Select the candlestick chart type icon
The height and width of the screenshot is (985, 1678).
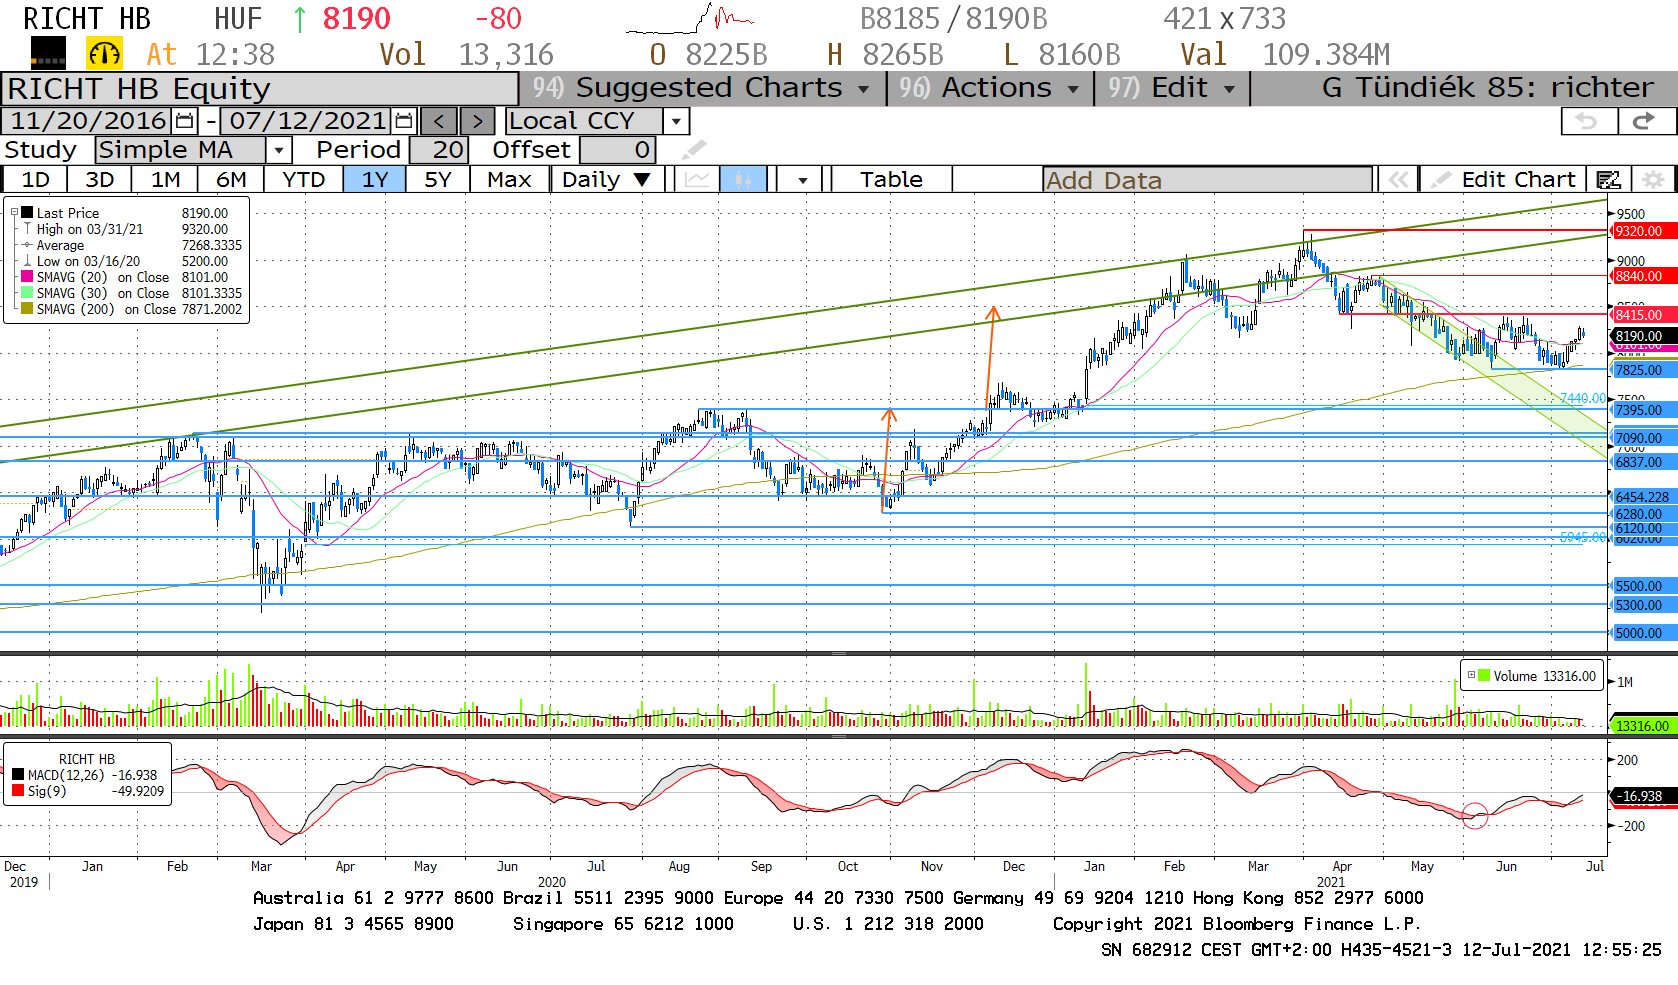[x=743, y=180]
